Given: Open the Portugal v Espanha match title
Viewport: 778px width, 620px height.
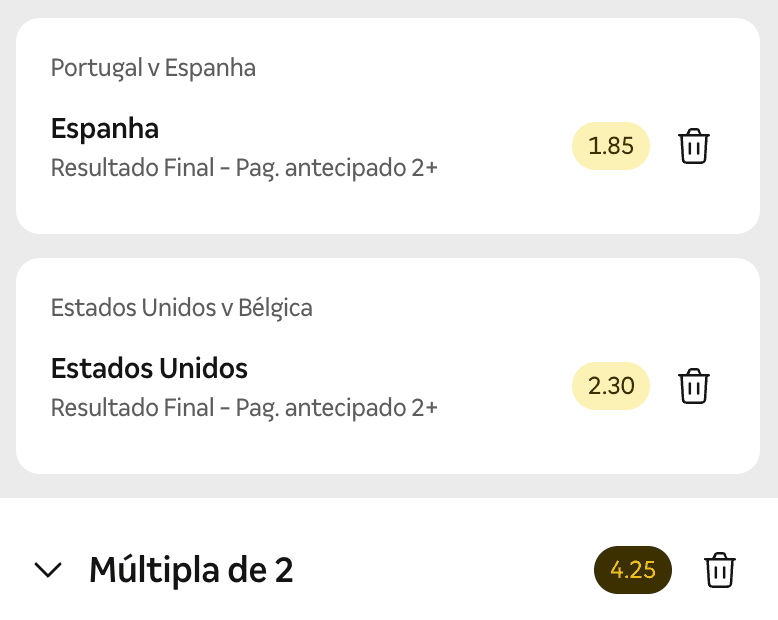Looking at the screenshot, I should point(153,68).
